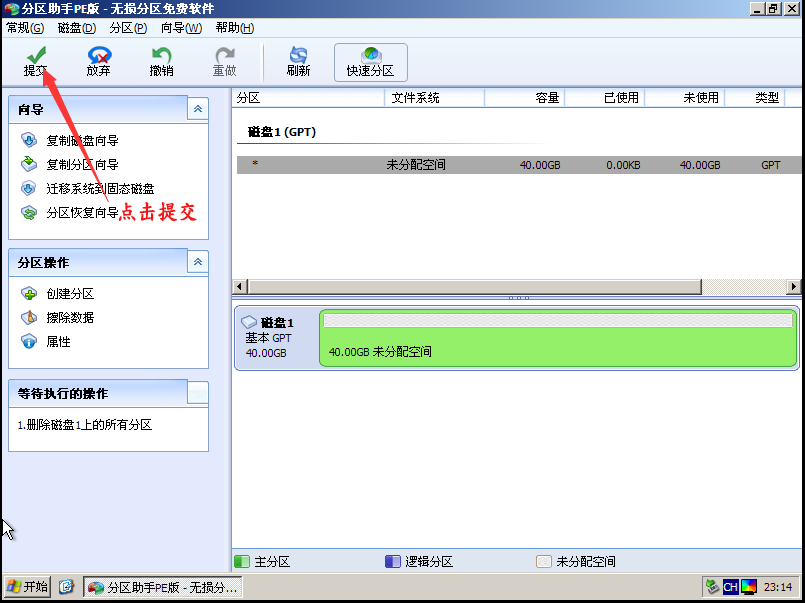Toggle the 等待执行的操作 panel header button
This screenshot has height=603, width=805.
click(x=198, y=393)
